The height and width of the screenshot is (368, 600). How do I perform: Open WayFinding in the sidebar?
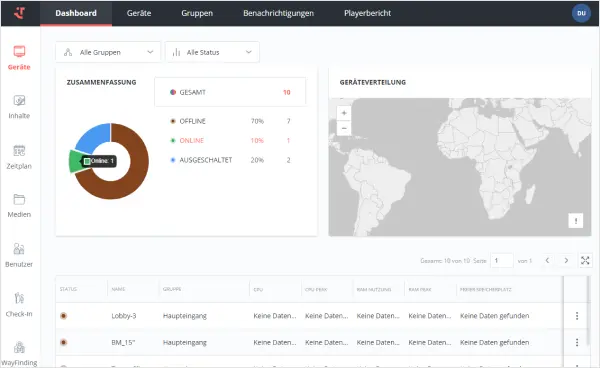[x=19, y=353]
